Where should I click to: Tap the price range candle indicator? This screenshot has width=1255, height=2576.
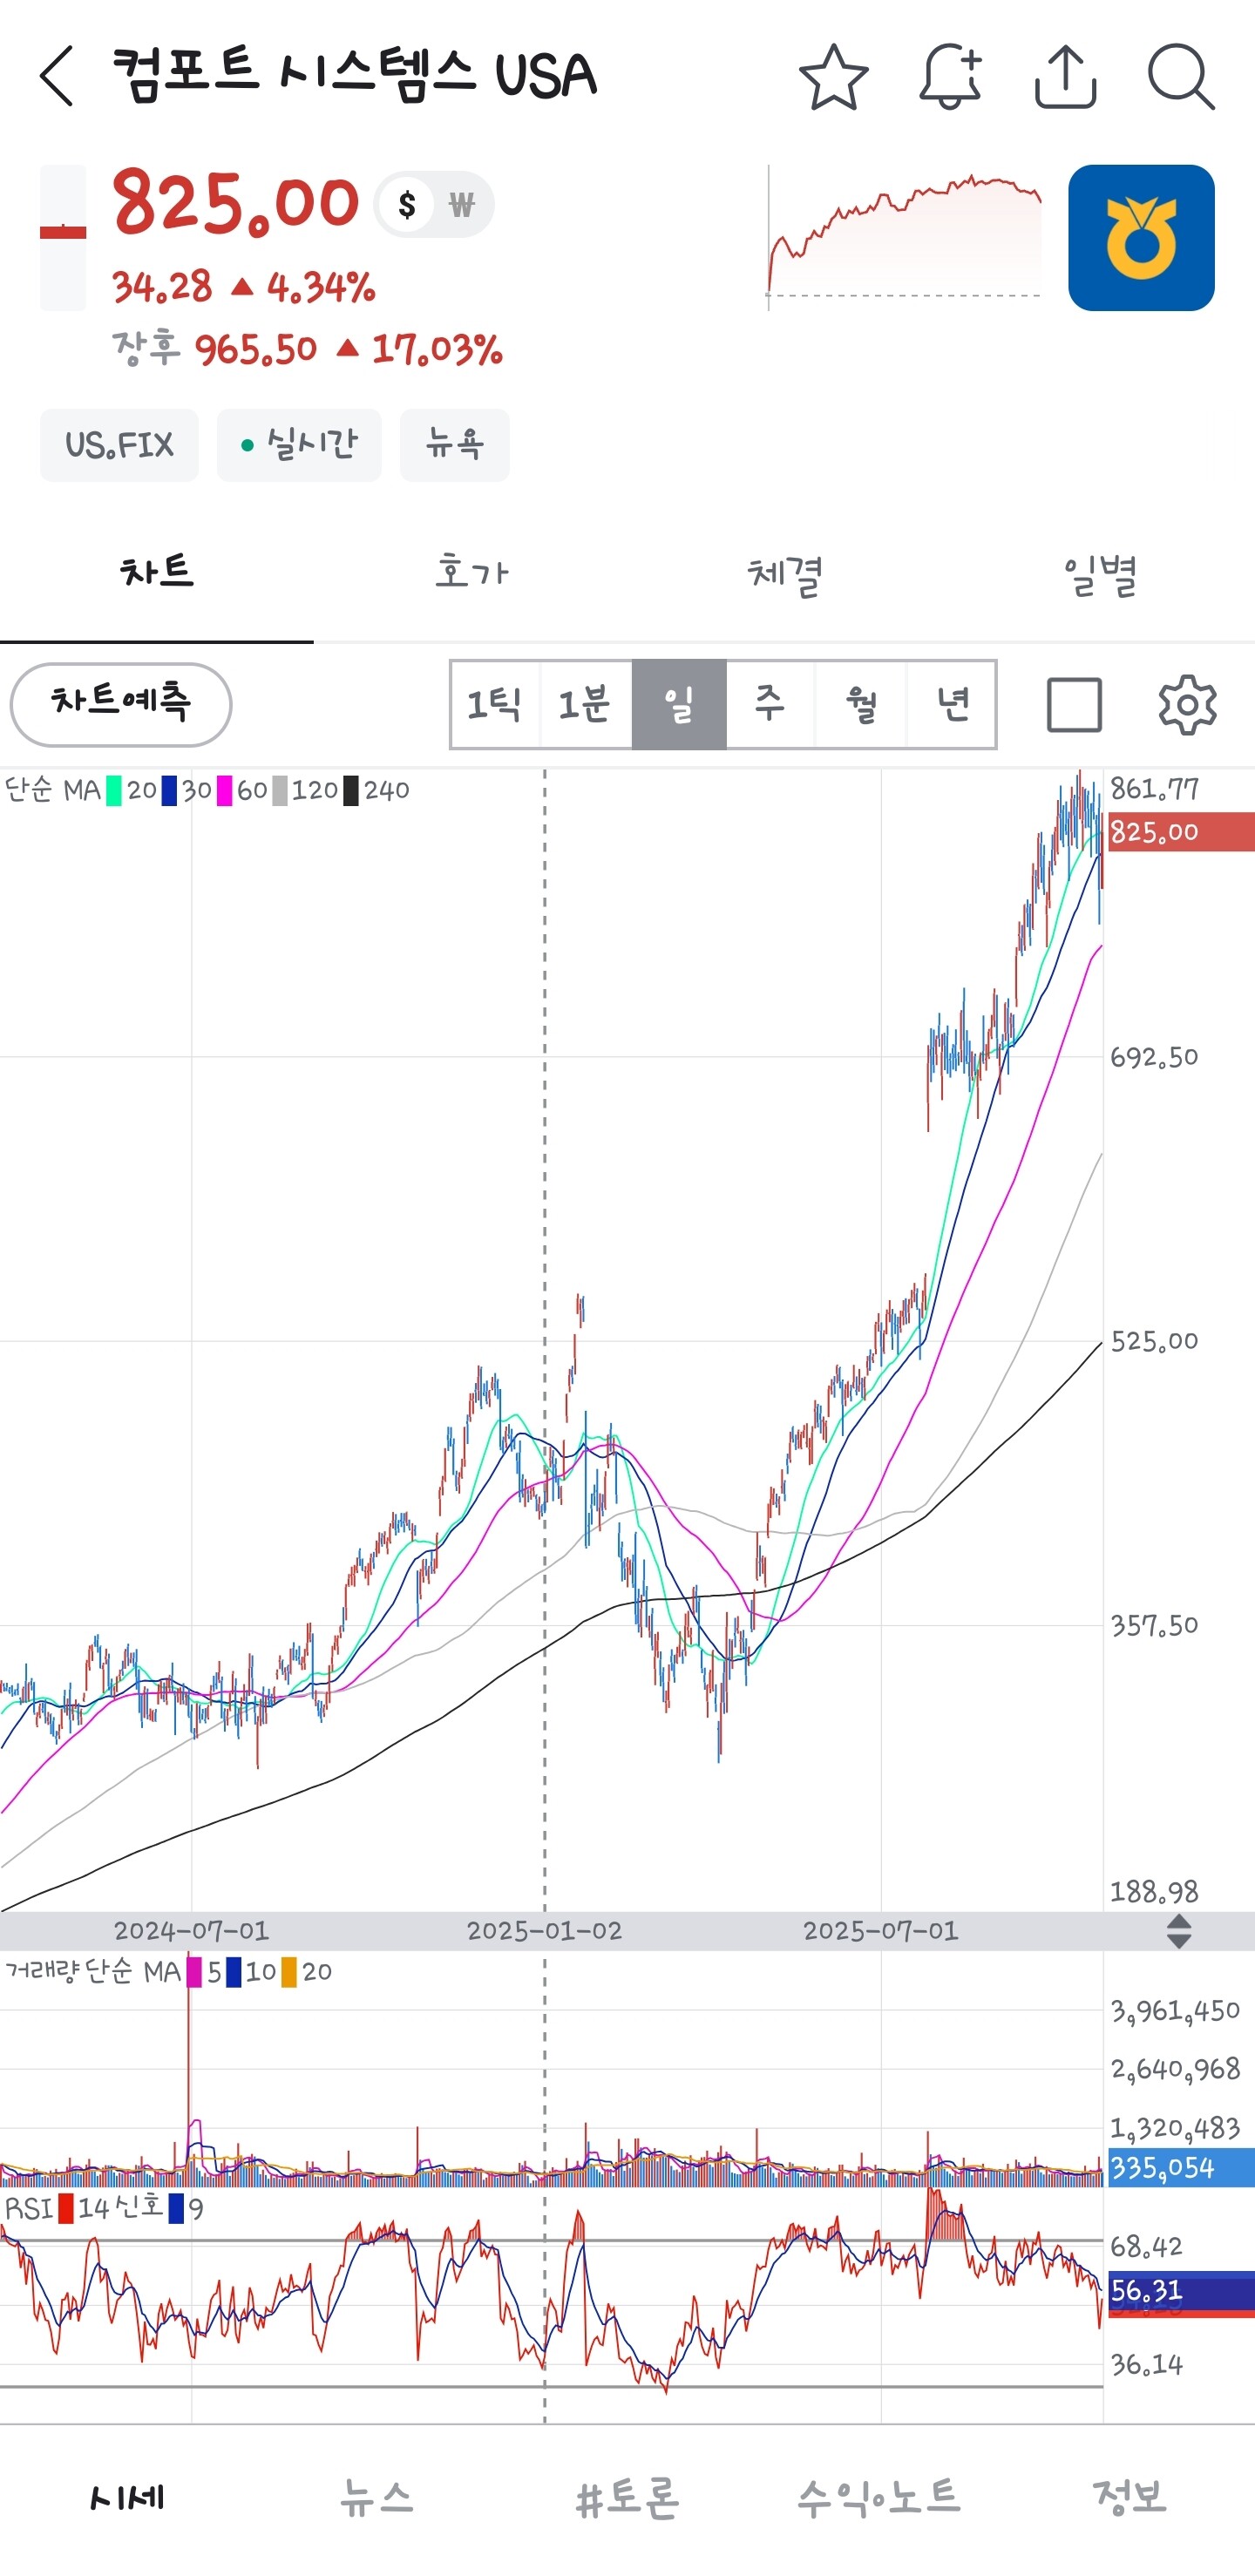click(63, 238)
